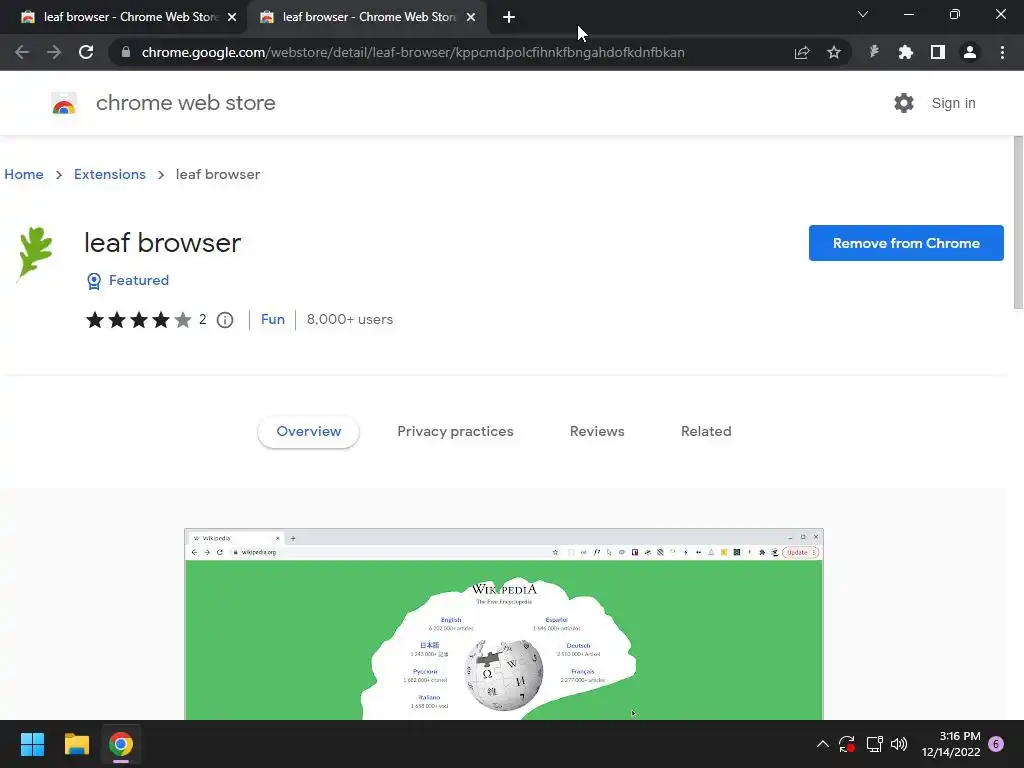Open the Extensions puzzle piece menu
Image resolution: width=1024 pixels, height=768 pixels.
click(906, 52)
